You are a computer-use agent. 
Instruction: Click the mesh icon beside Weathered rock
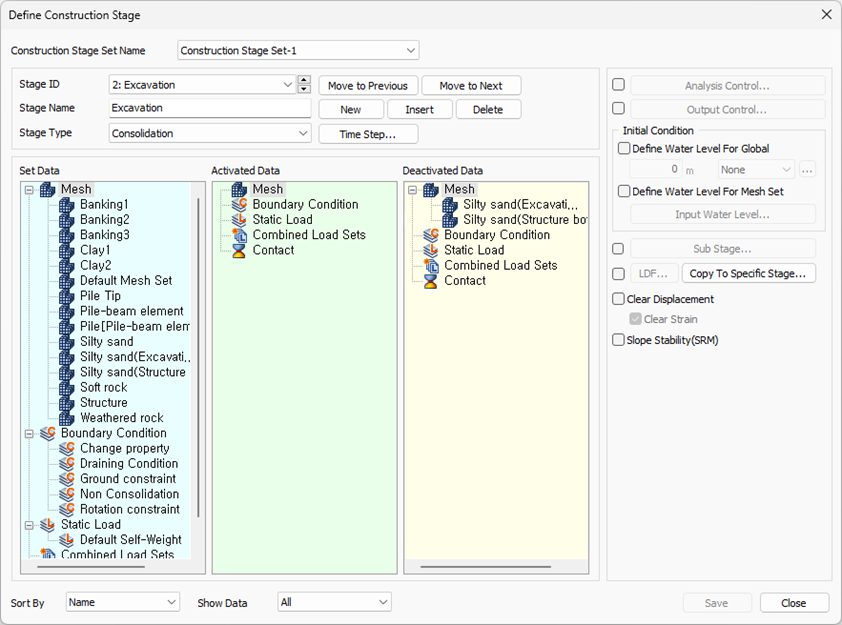point(67,418)
